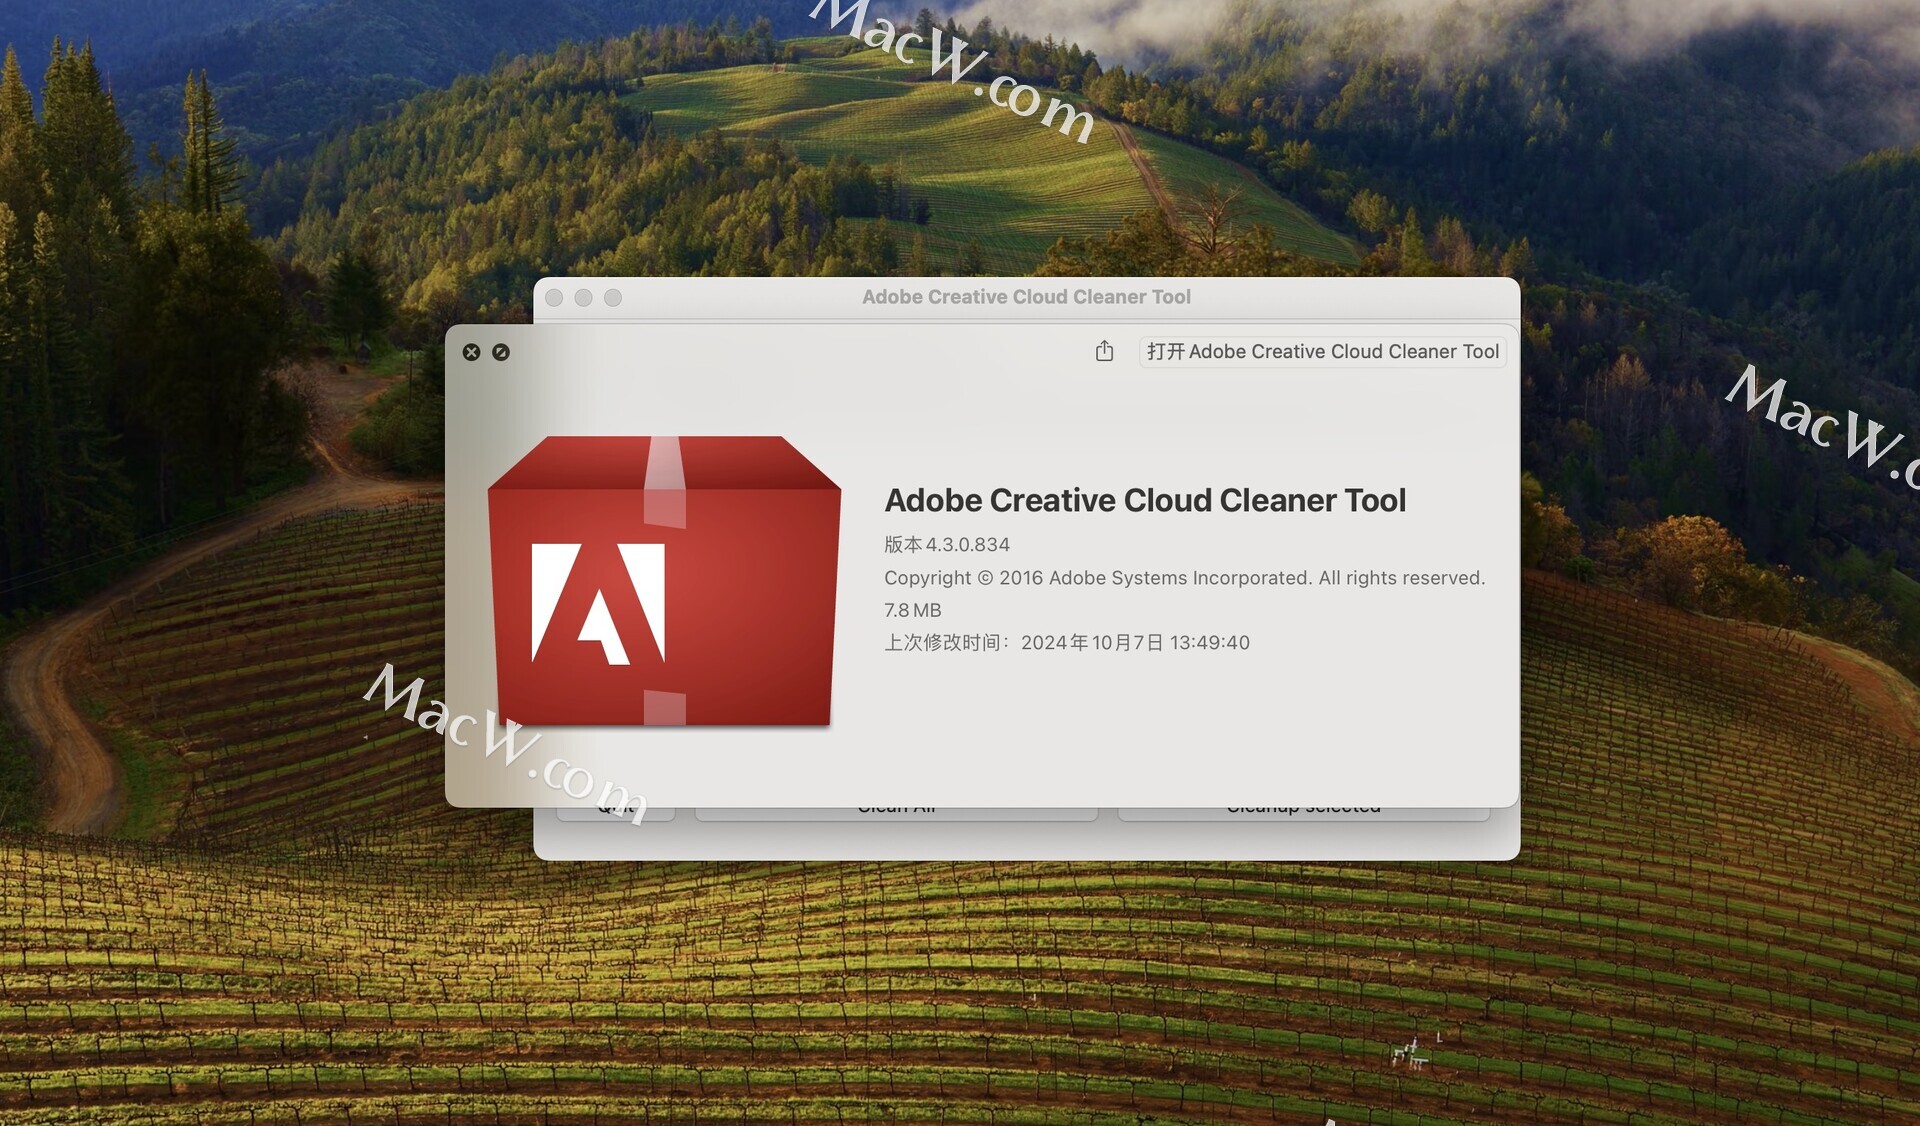
Task: Click 打开 Adobe Creative Cloud Cleaner Tool button
Action: pos(1322,352)
